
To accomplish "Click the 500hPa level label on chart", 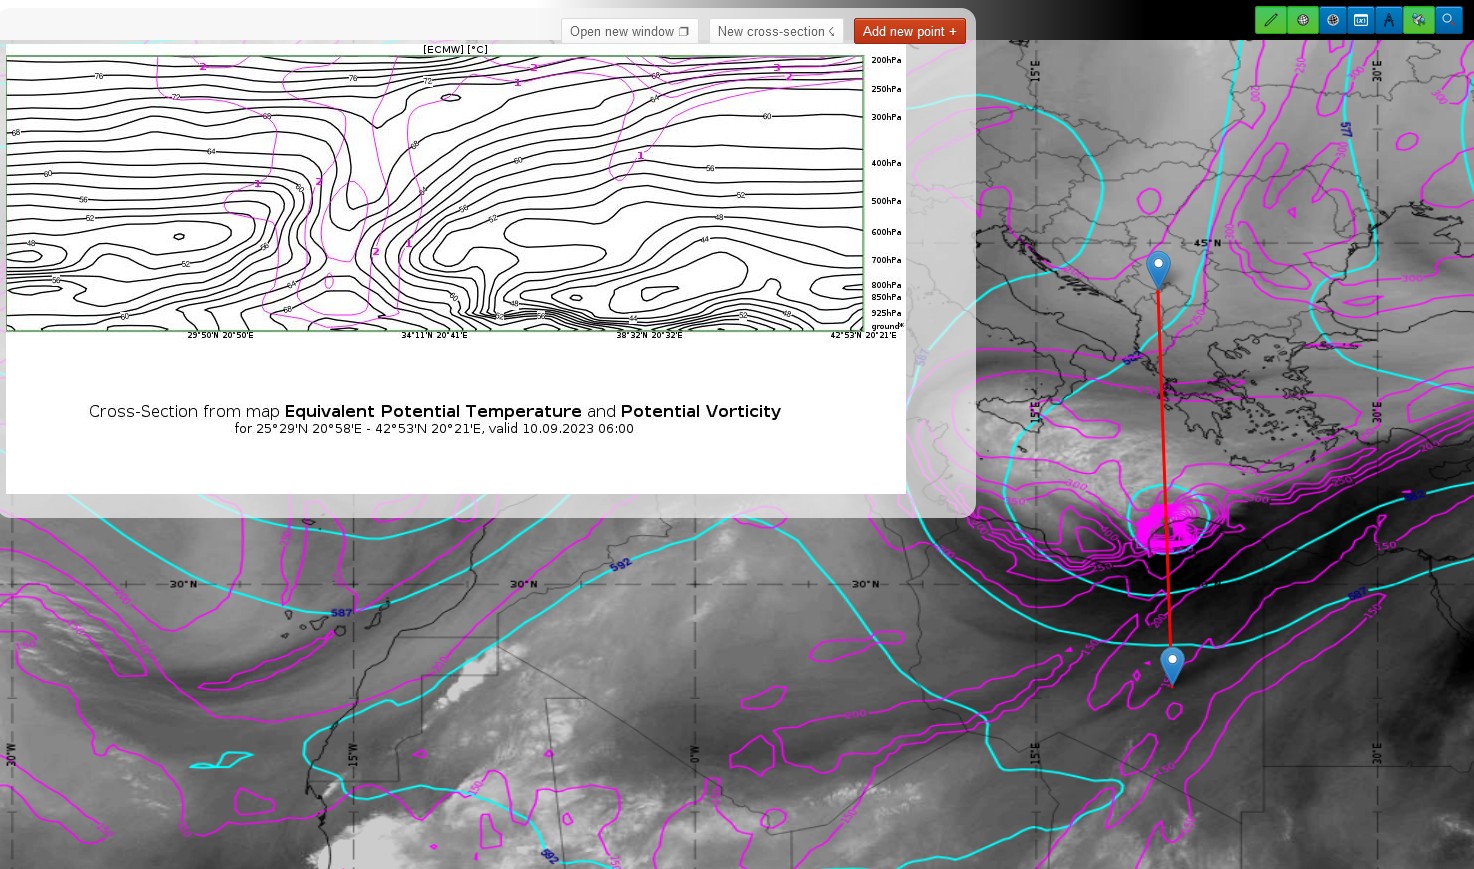I will click(x=885, y=201).
